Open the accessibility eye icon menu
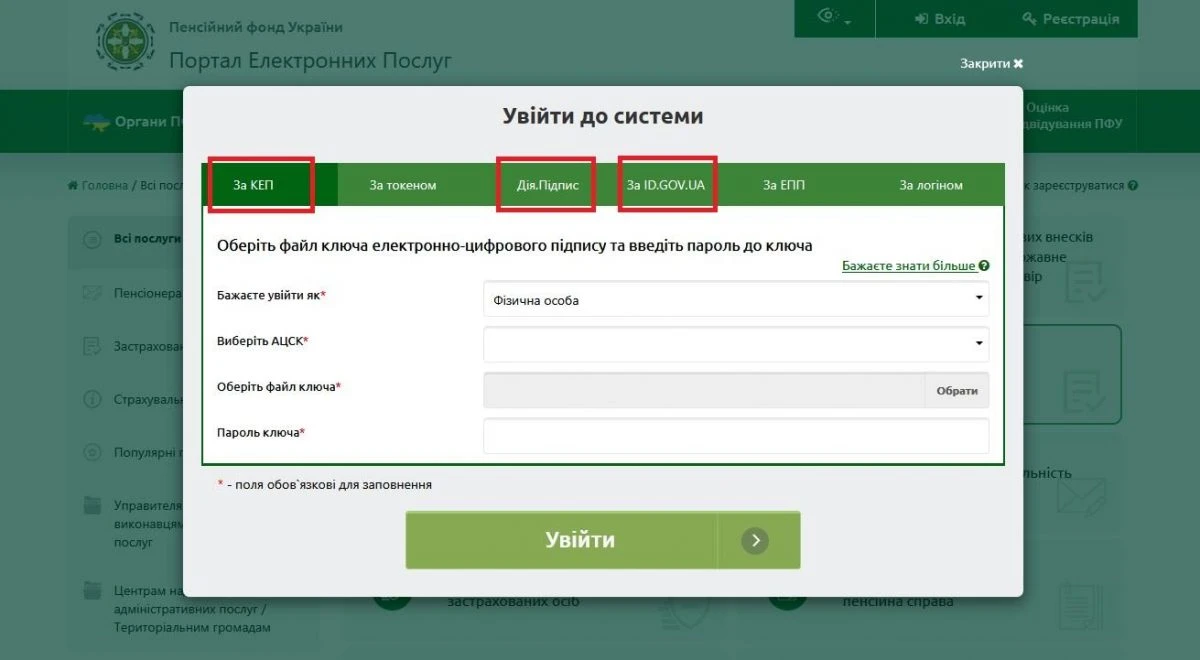 click(x=826, y=15)
